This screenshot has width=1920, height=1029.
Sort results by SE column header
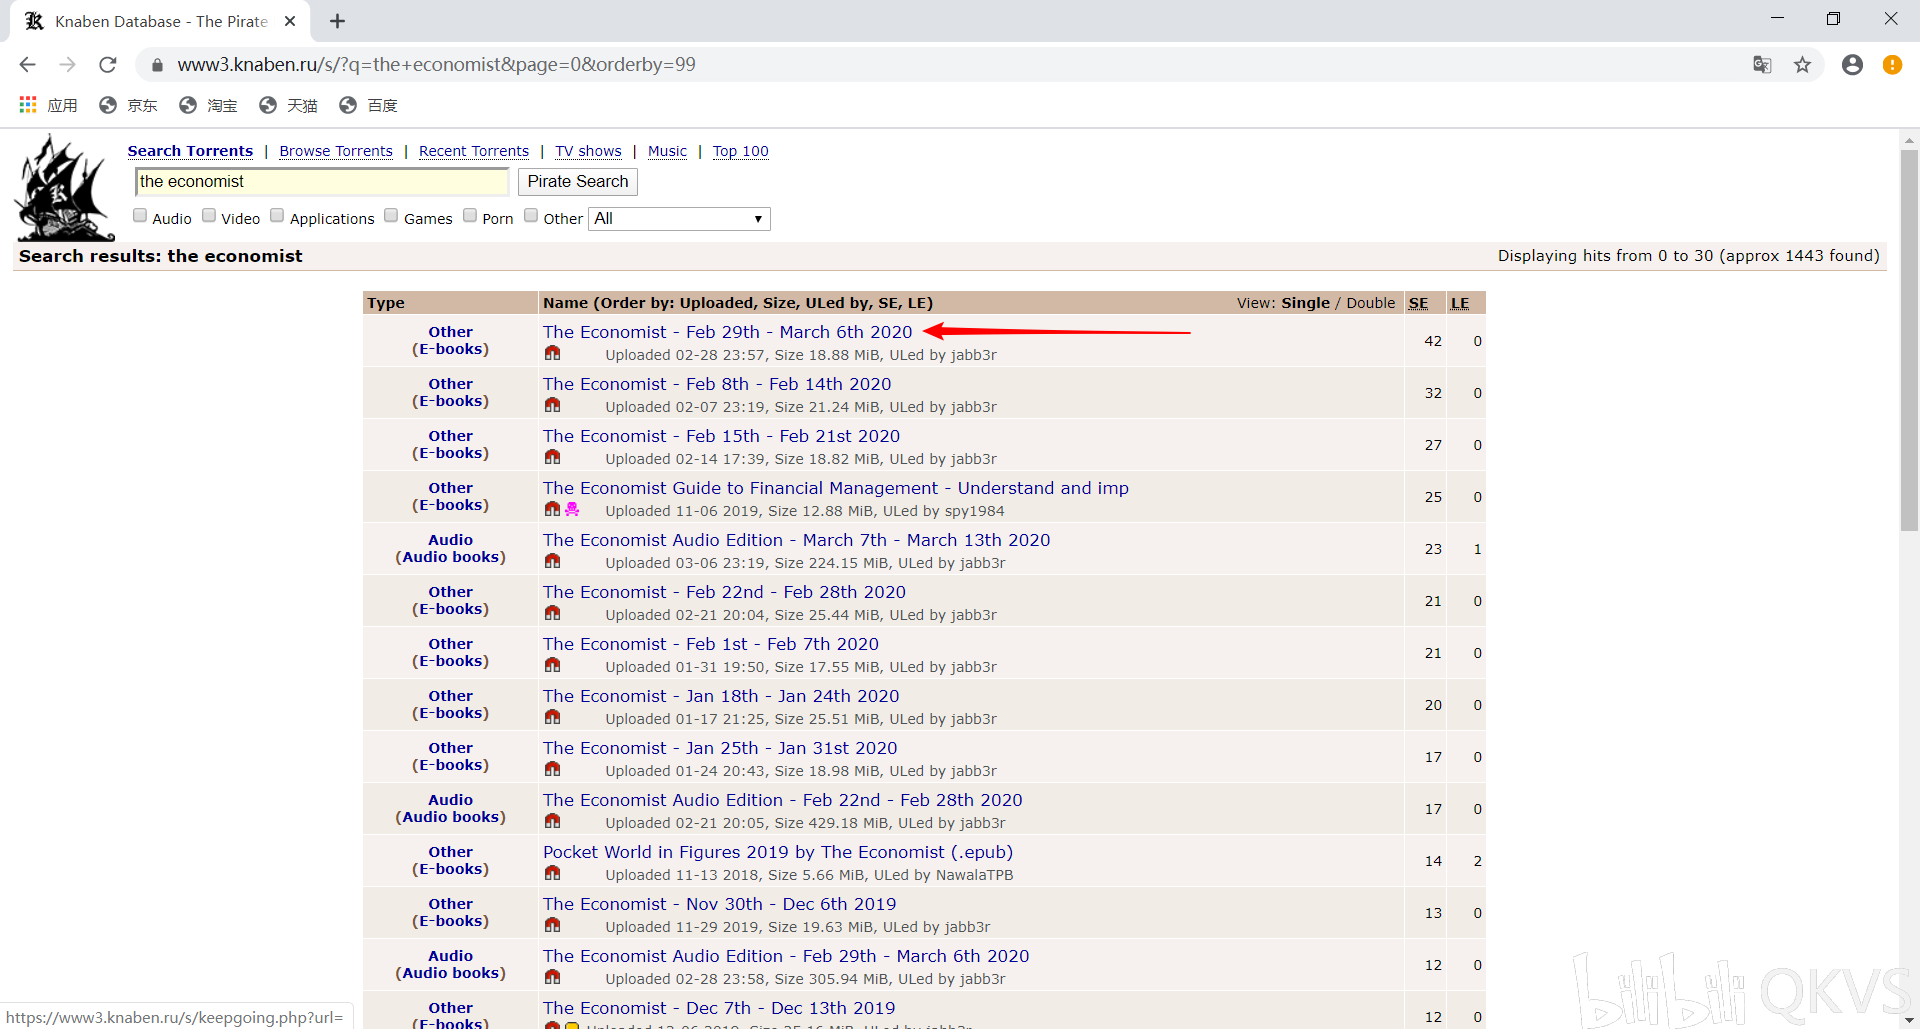click(x=1418, y=303)
